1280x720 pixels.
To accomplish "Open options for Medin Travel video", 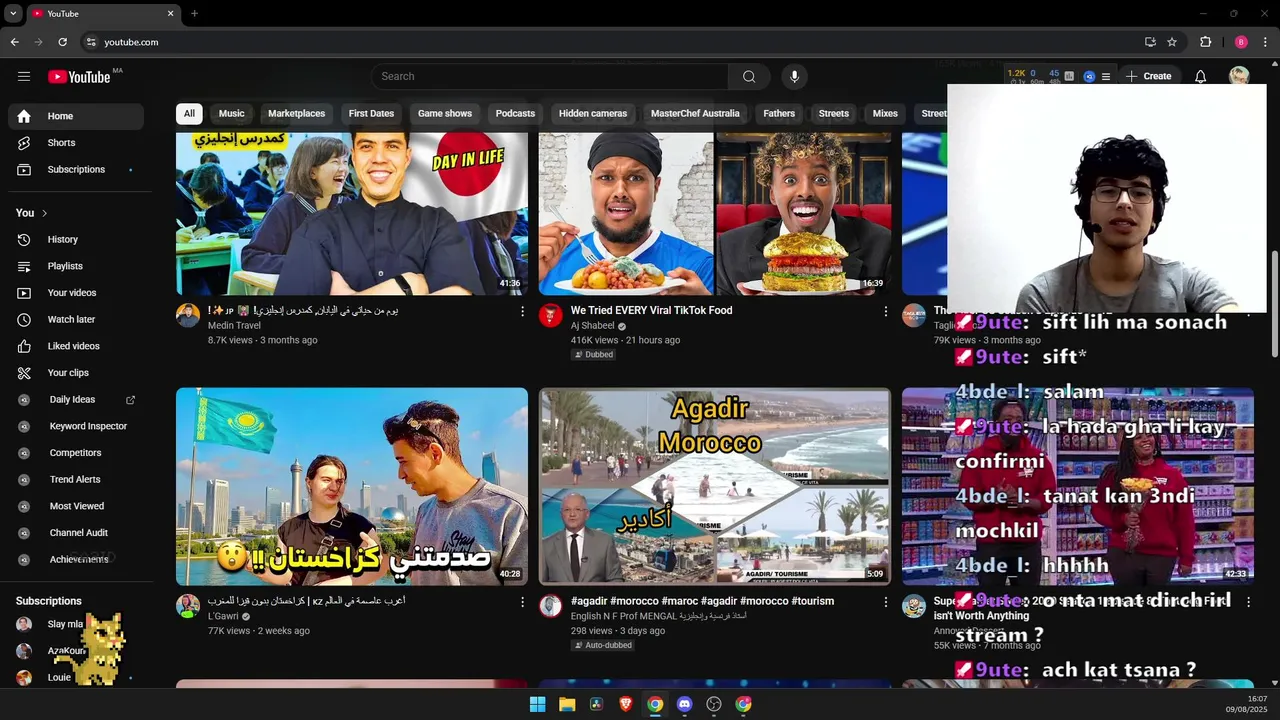I will click(522, 311).
